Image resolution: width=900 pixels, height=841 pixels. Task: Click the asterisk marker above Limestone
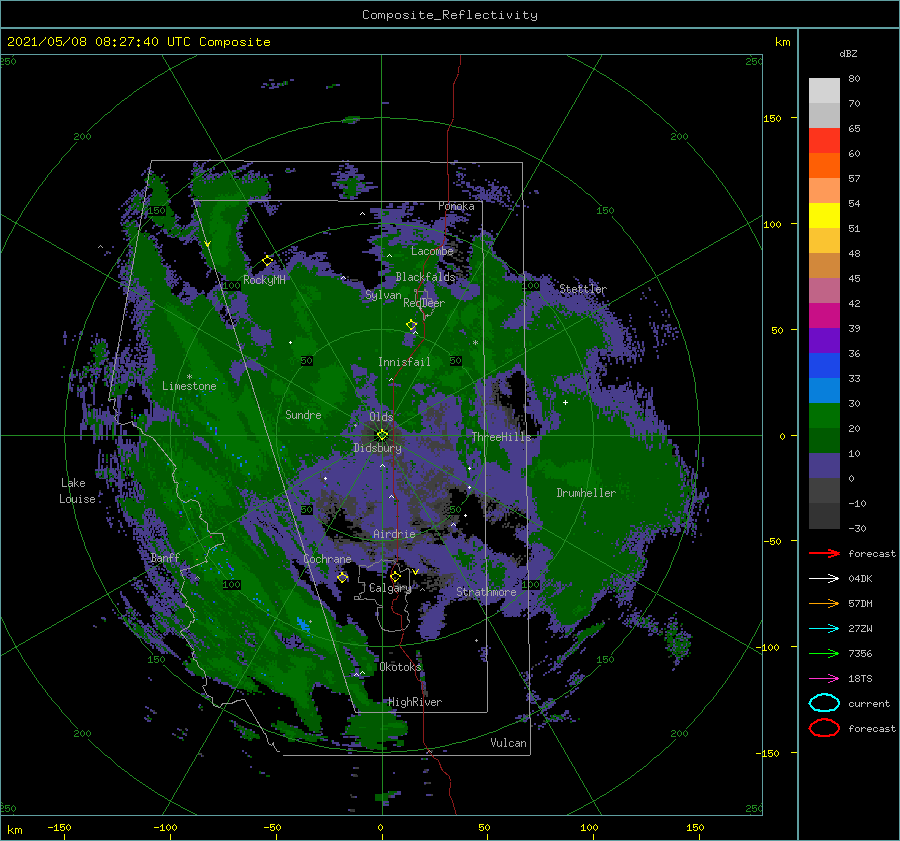click(x=189, y=377)
